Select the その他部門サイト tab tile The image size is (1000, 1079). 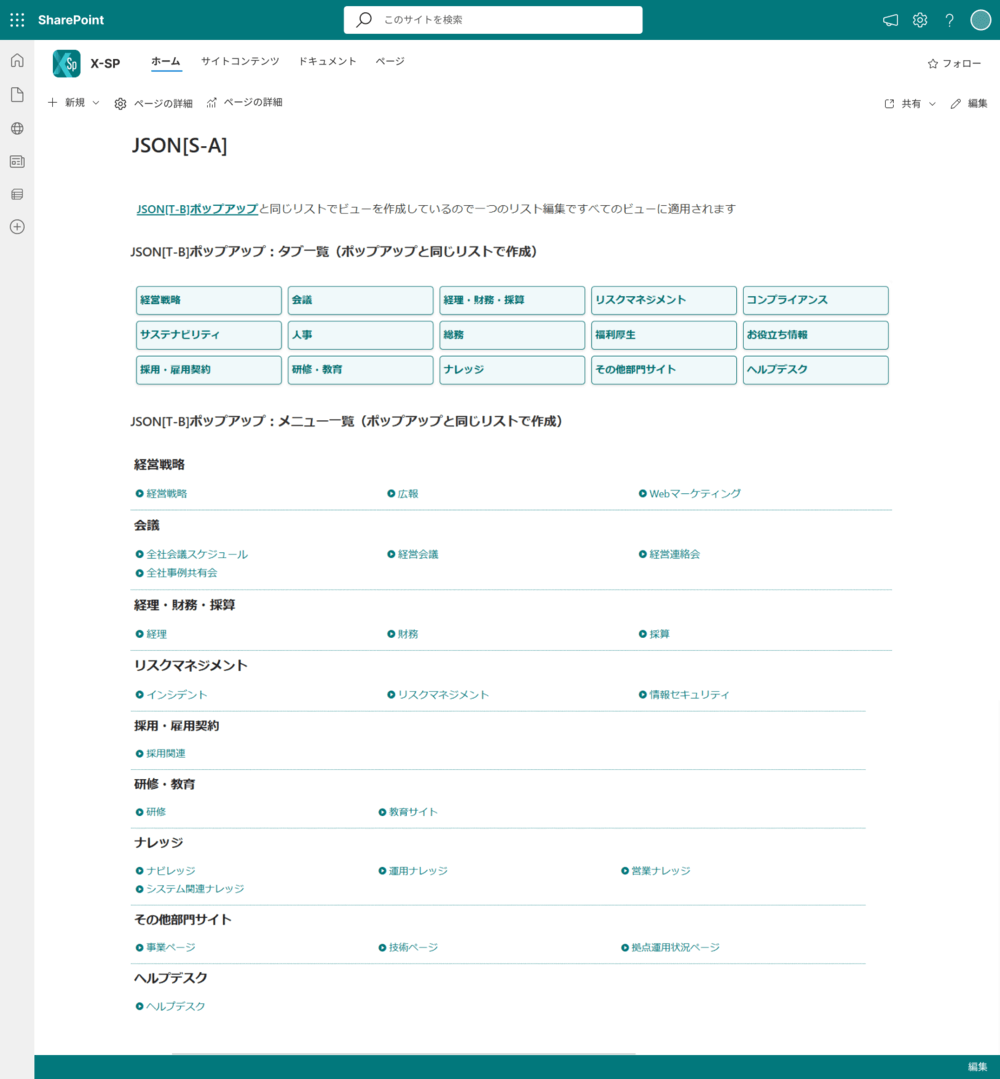coord(663,370)
